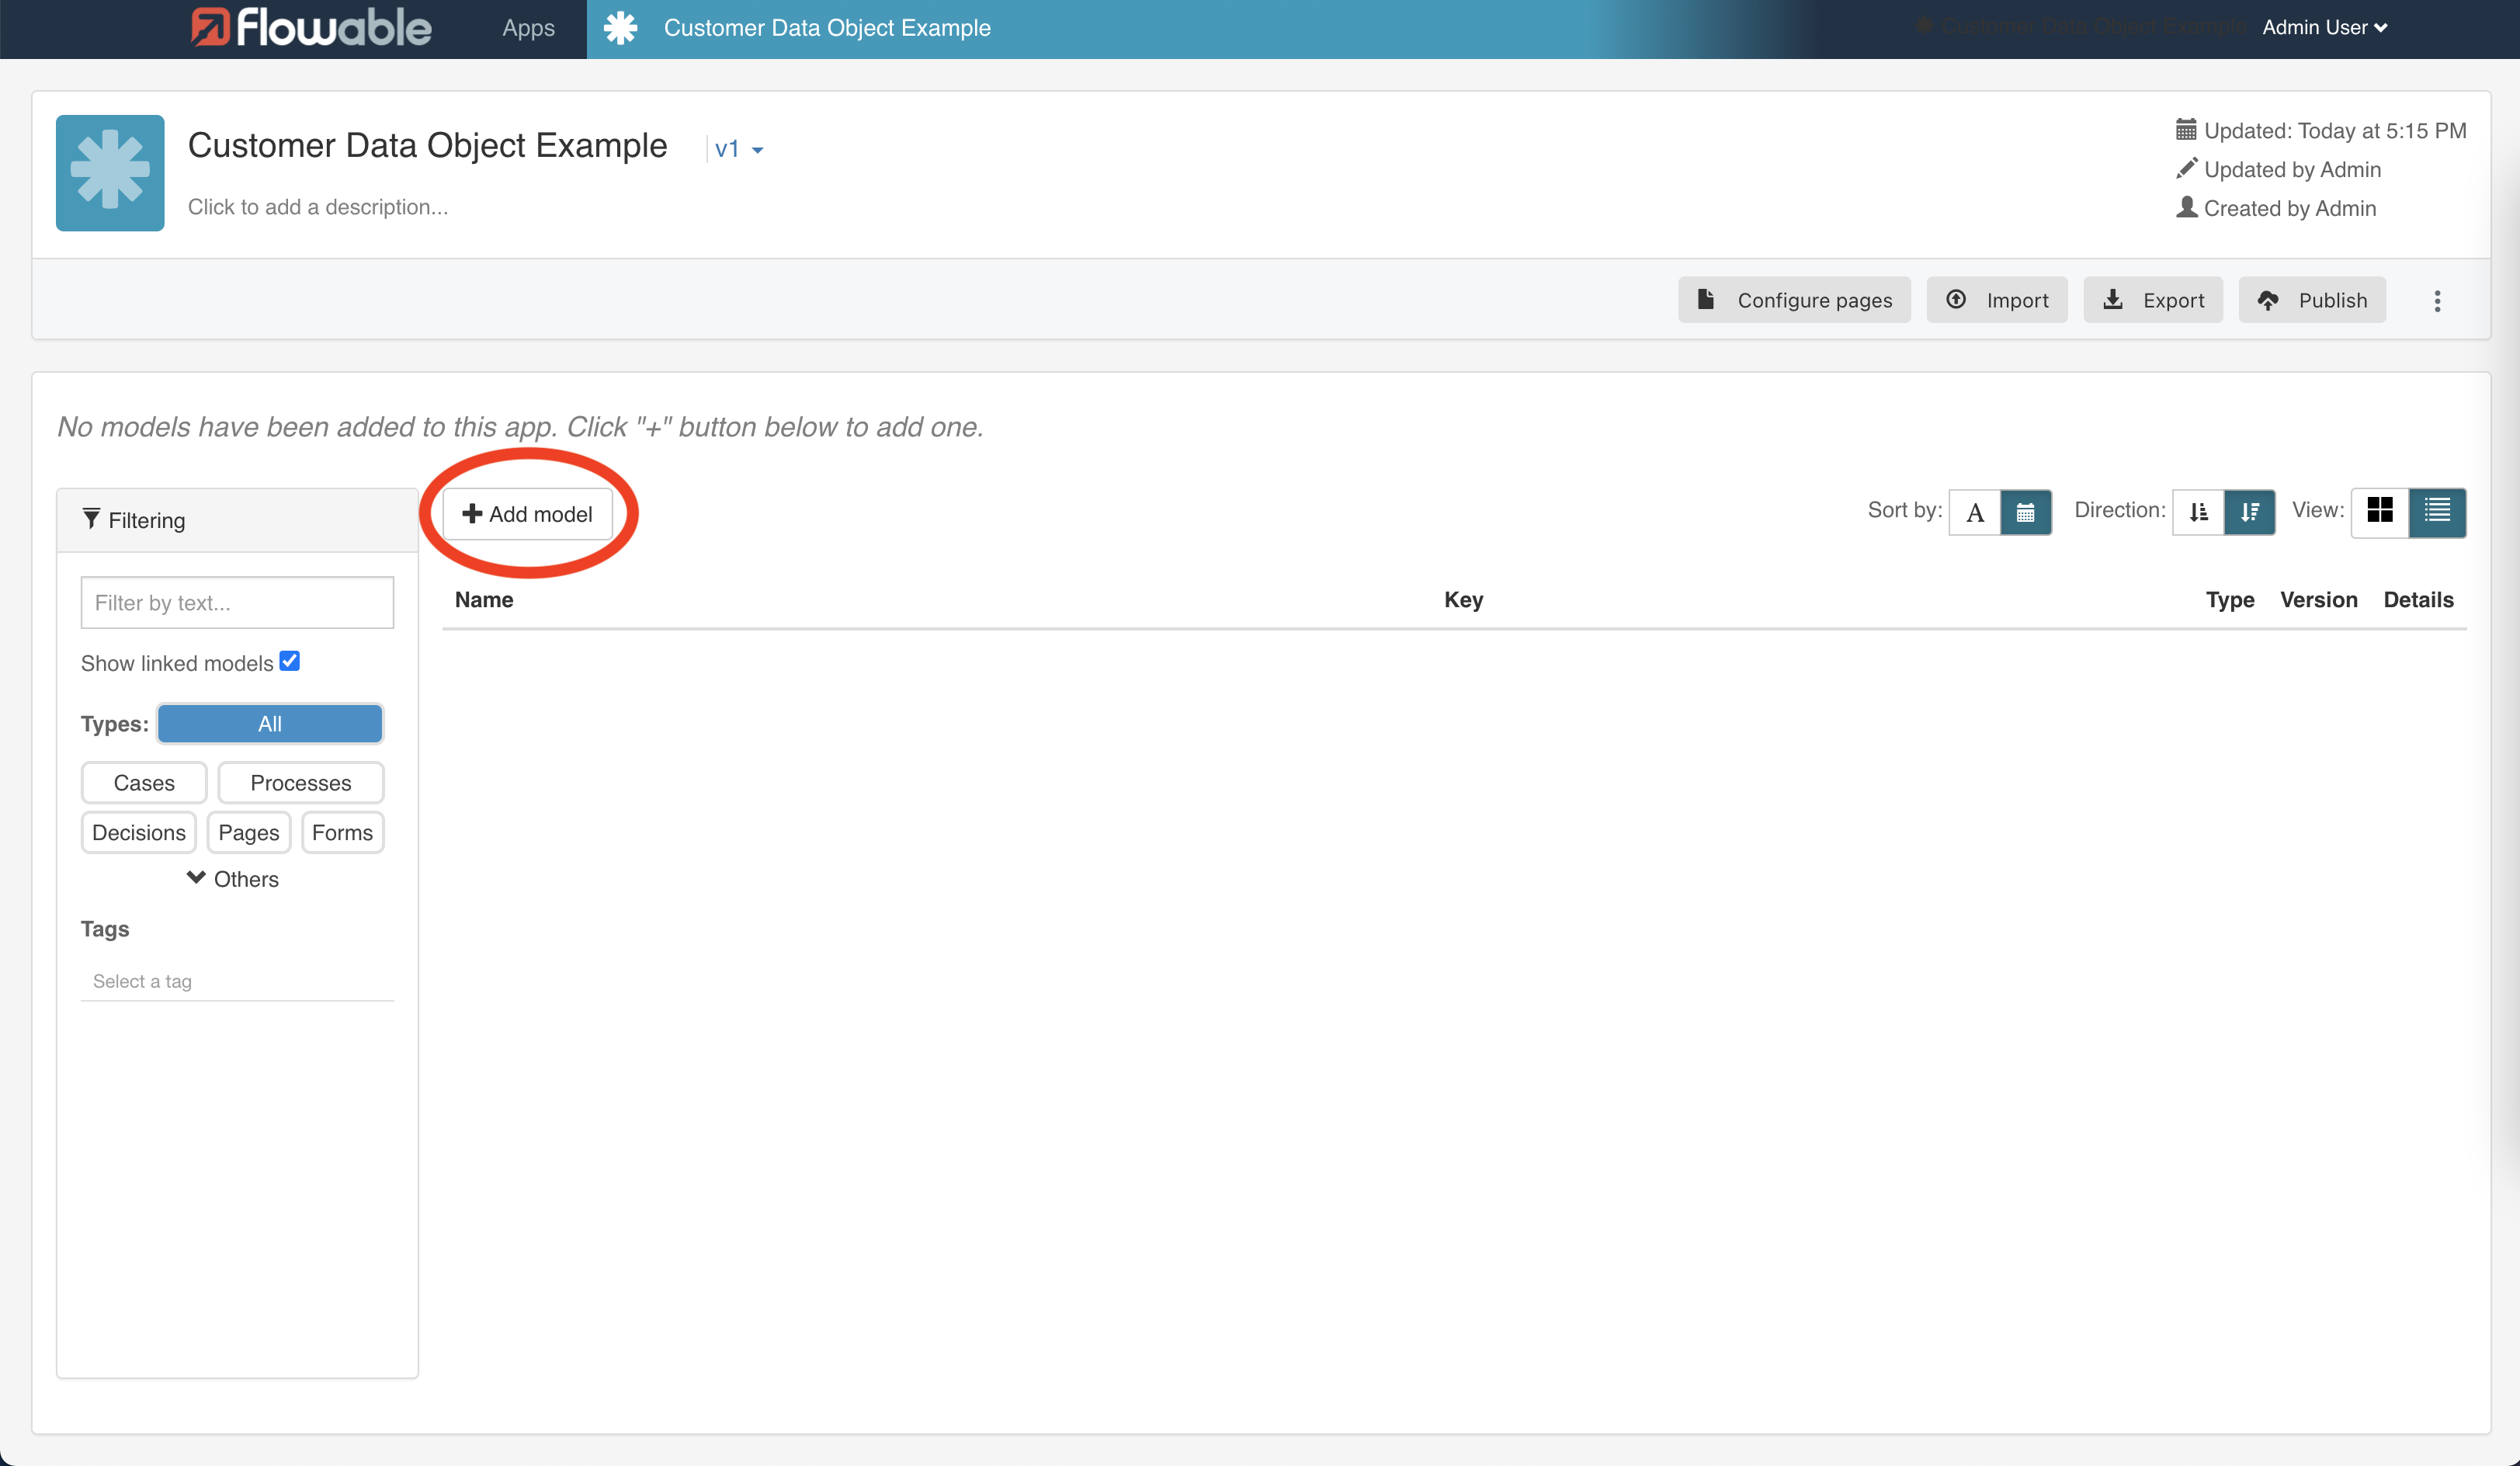Click the app's asterisk logo thumbnail
Screen dimensions: 2520x1466
tap(110, 172)
